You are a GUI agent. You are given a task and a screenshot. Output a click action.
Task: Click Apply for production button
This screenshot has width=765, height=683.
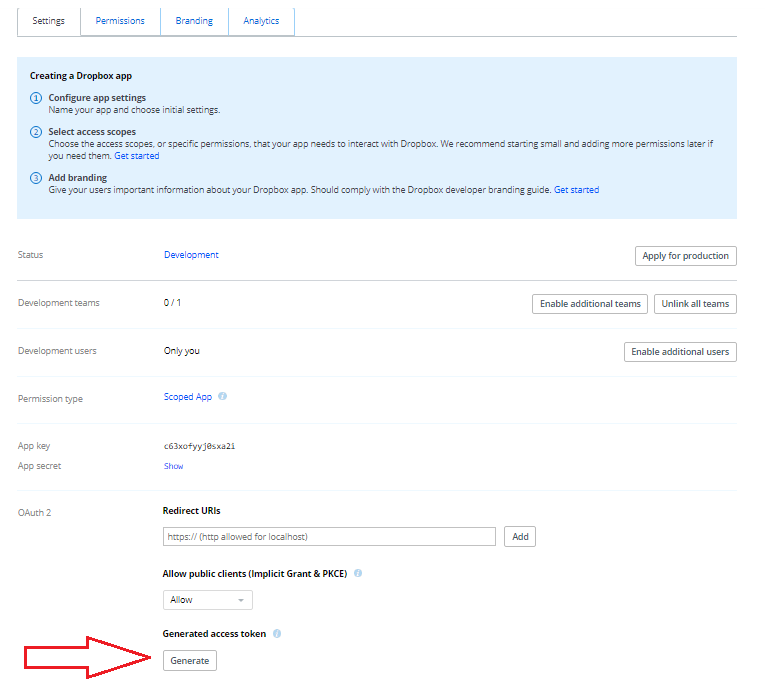[685, 256]
